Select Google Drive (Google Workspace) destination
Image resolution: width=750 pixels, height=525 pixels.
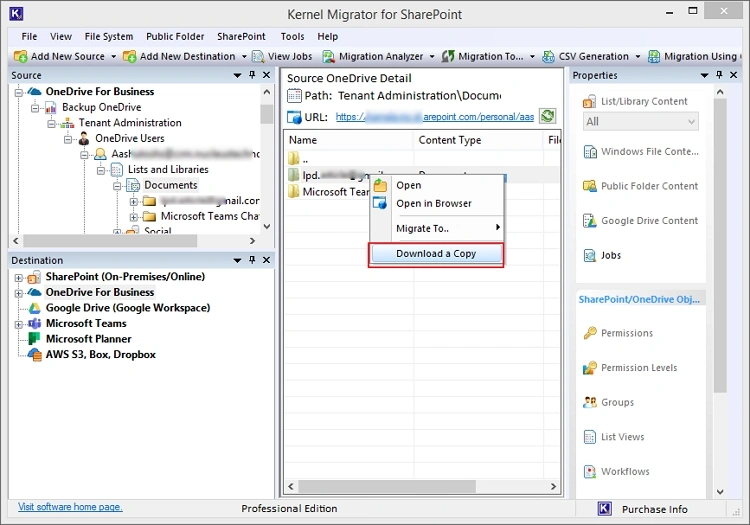coord(128,308)
